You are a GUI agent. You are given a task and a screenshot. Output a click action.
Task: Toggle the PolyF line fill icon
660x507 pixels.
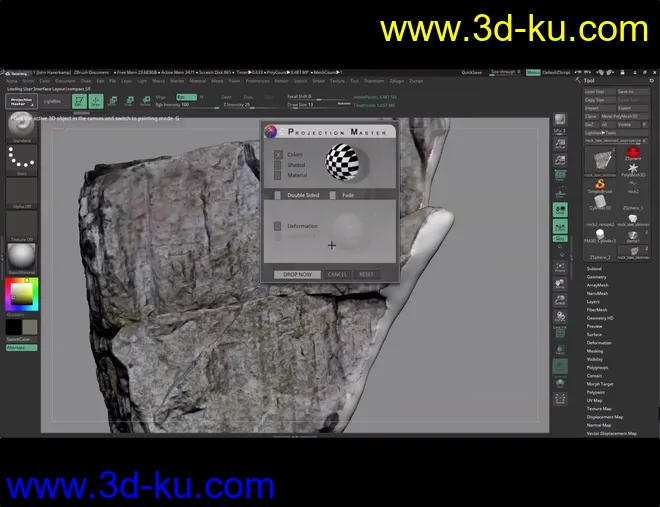(560, 332)
